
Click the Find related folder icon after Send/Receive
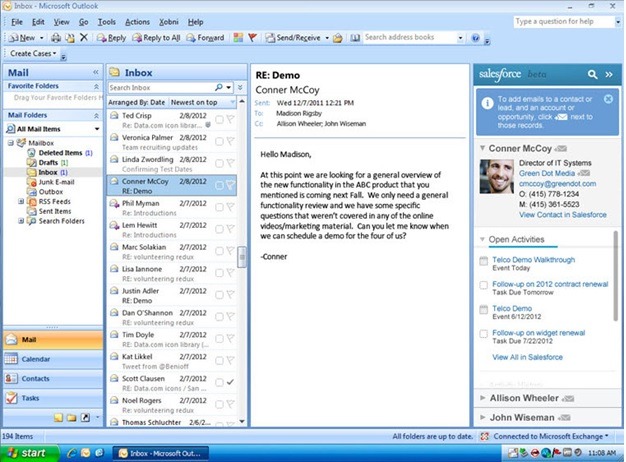click(338, 38)
